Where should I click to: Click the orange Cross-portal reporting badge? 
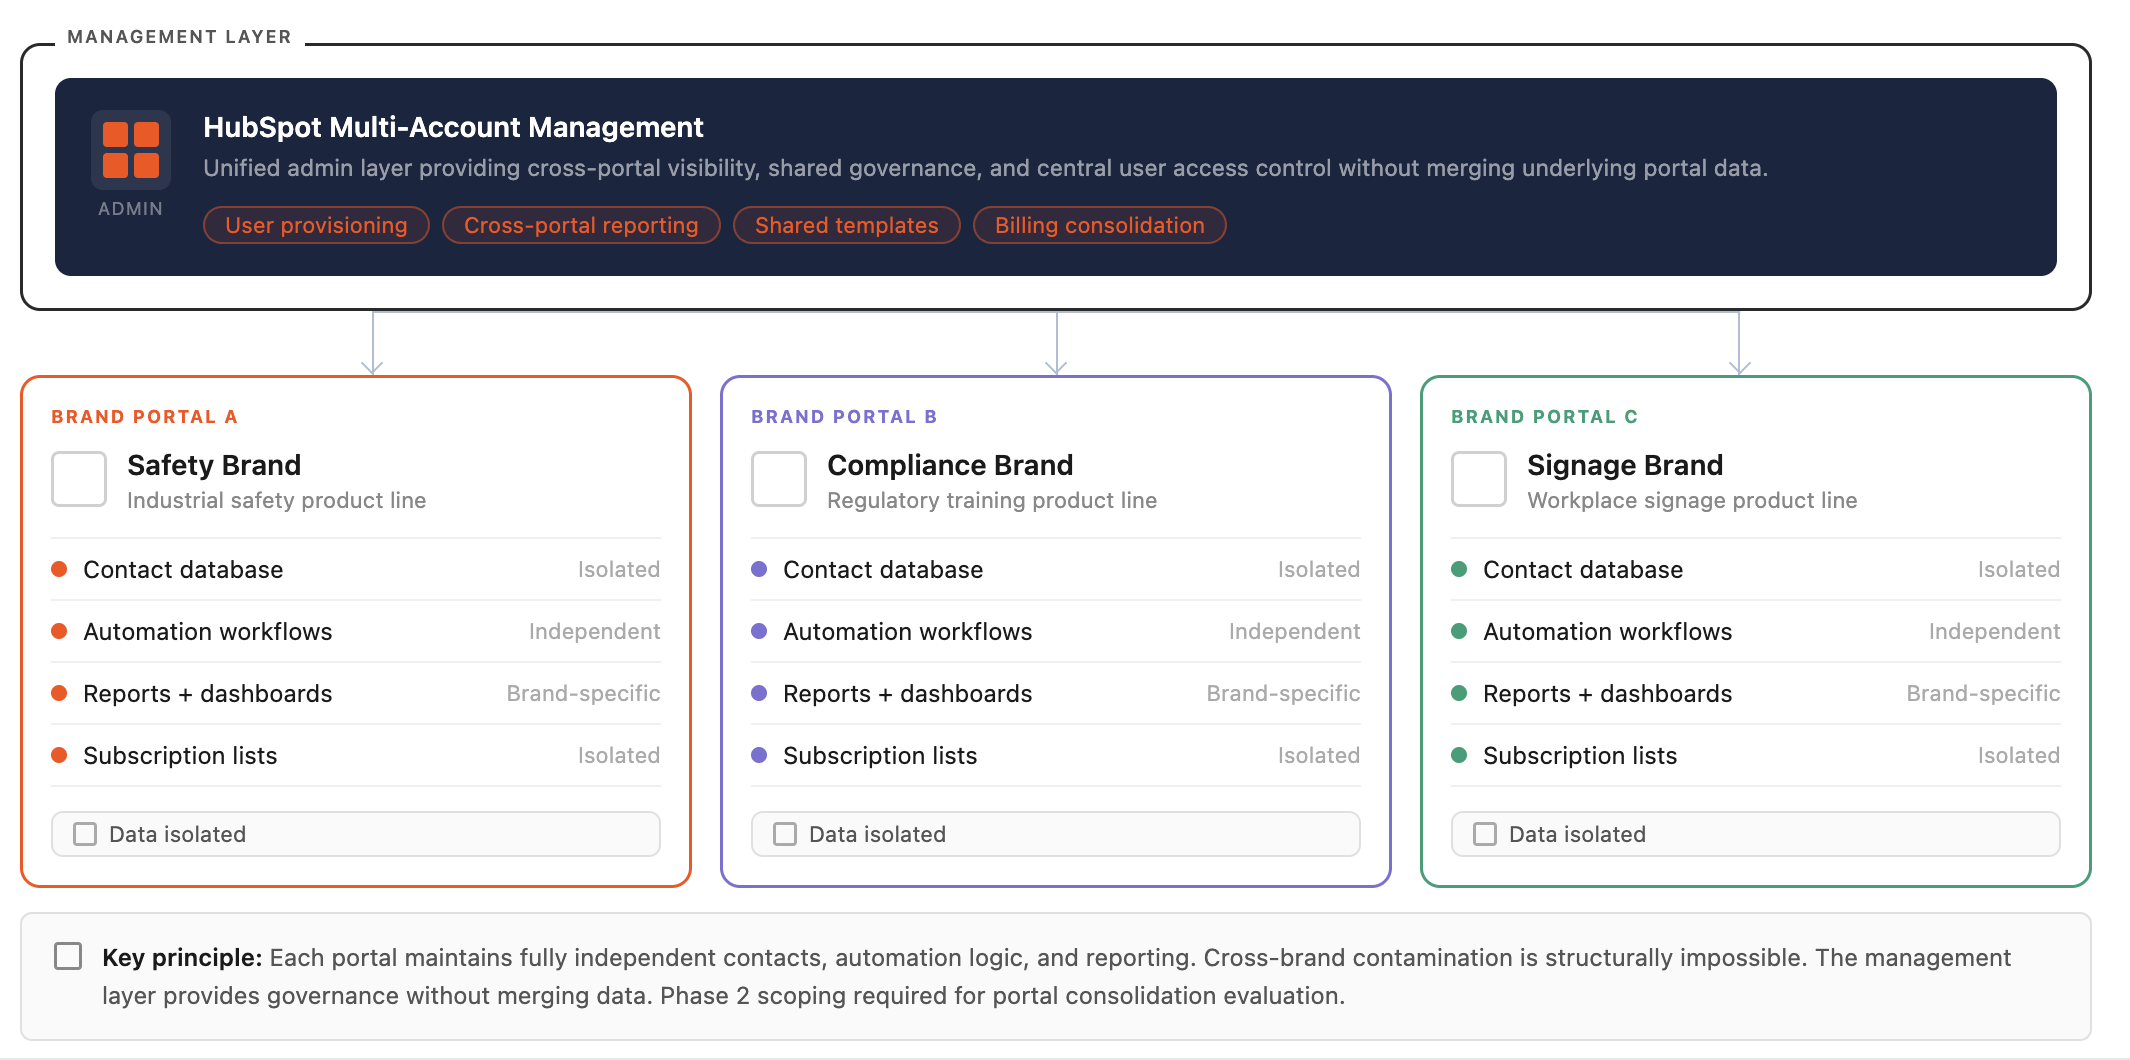coord(580,225)
